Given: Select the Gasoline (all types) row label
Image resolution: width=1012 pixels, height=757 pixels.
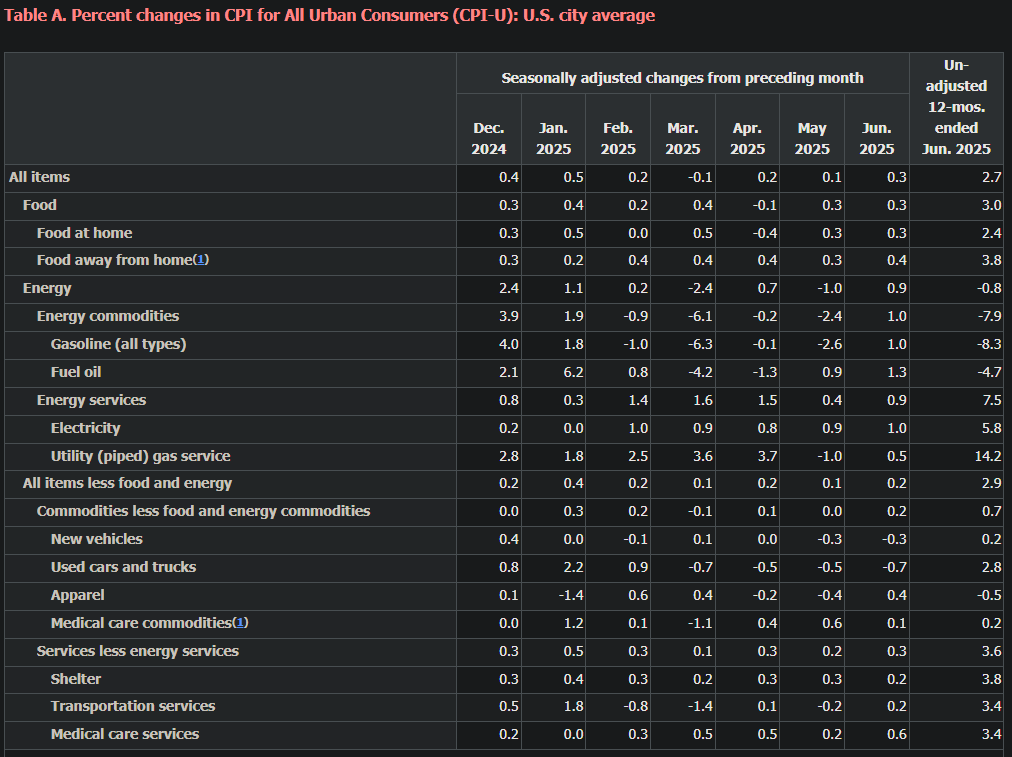Looking at the screenshot, I should click(x=118, y=344).
